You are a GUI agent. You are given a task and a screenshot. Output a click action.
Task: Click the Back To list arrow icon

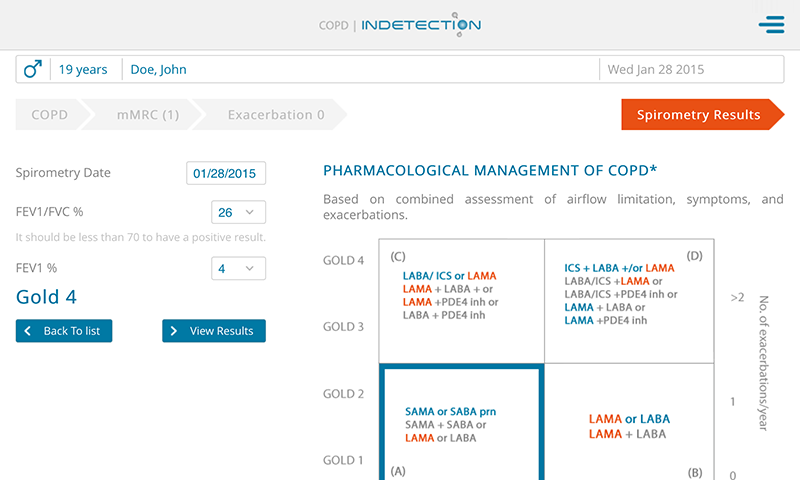(28, 331)
